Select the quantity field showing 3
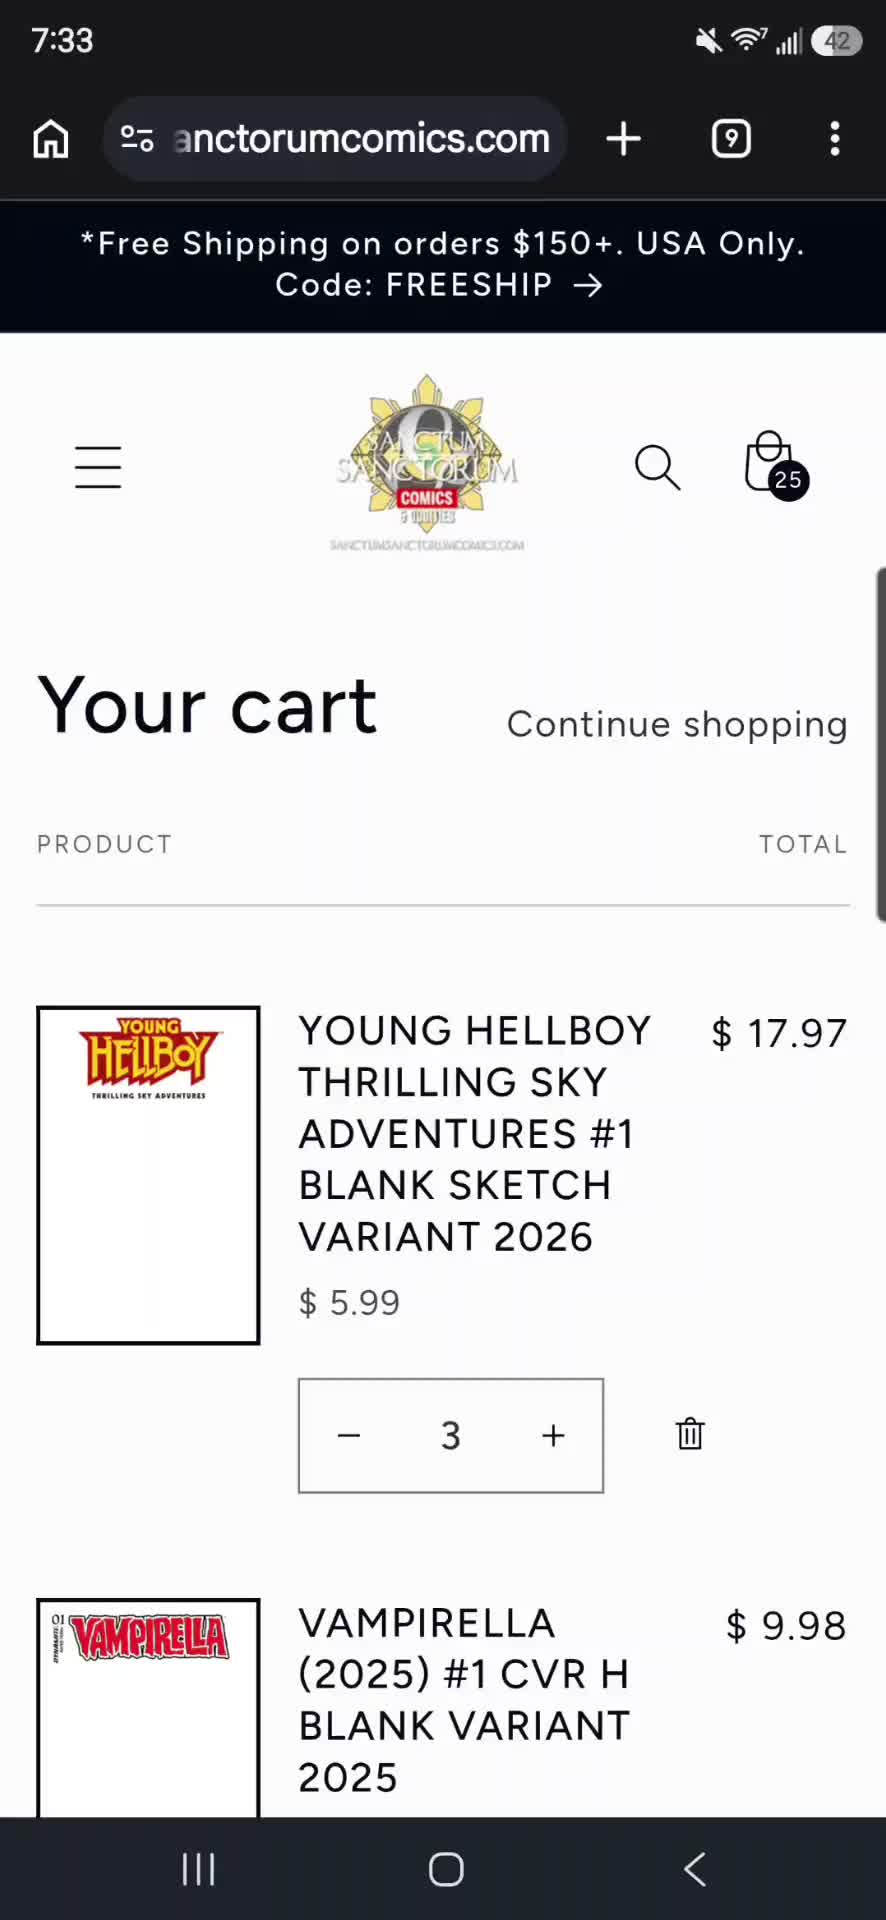The height and width of the screenshot is (1920, 886). (x=451, y=1435)
